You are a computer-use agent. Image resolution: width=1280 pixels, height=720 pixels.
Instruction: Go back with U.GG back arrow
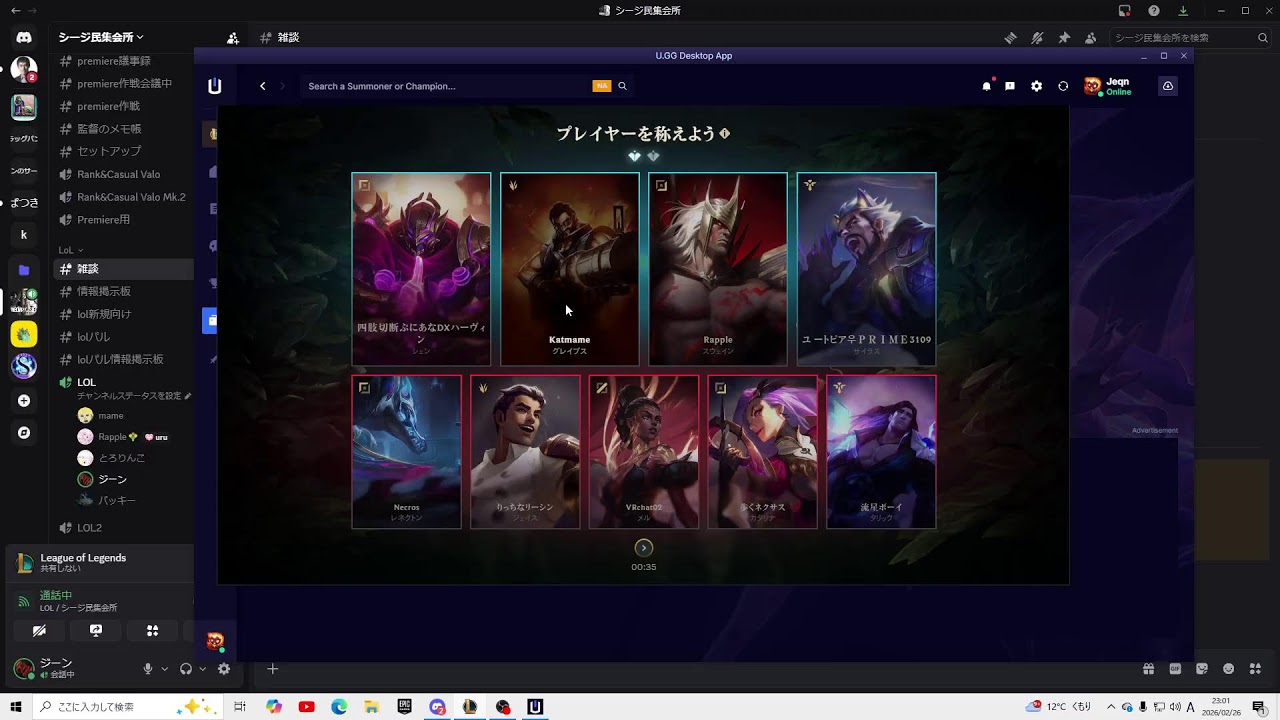pos(262,86)
